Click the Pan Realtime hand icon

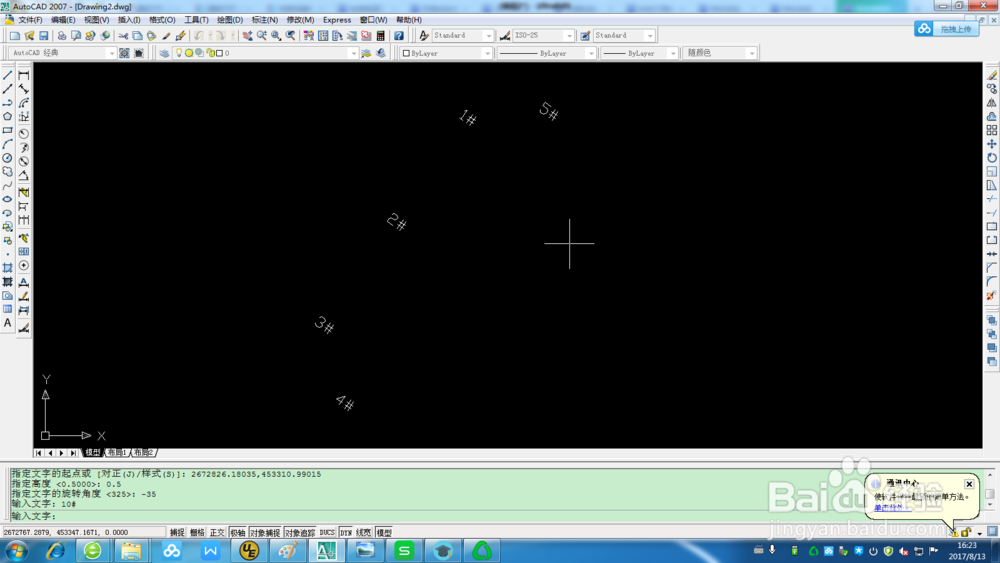pos(247,36)
